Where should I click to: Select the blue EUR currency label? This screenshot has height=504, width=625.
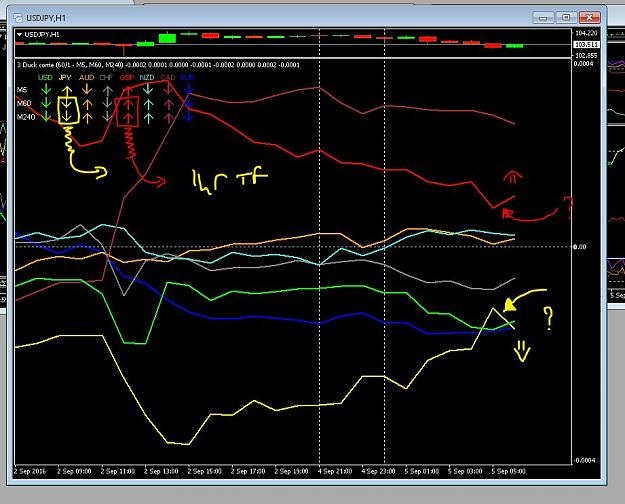(x=187, y=77)
